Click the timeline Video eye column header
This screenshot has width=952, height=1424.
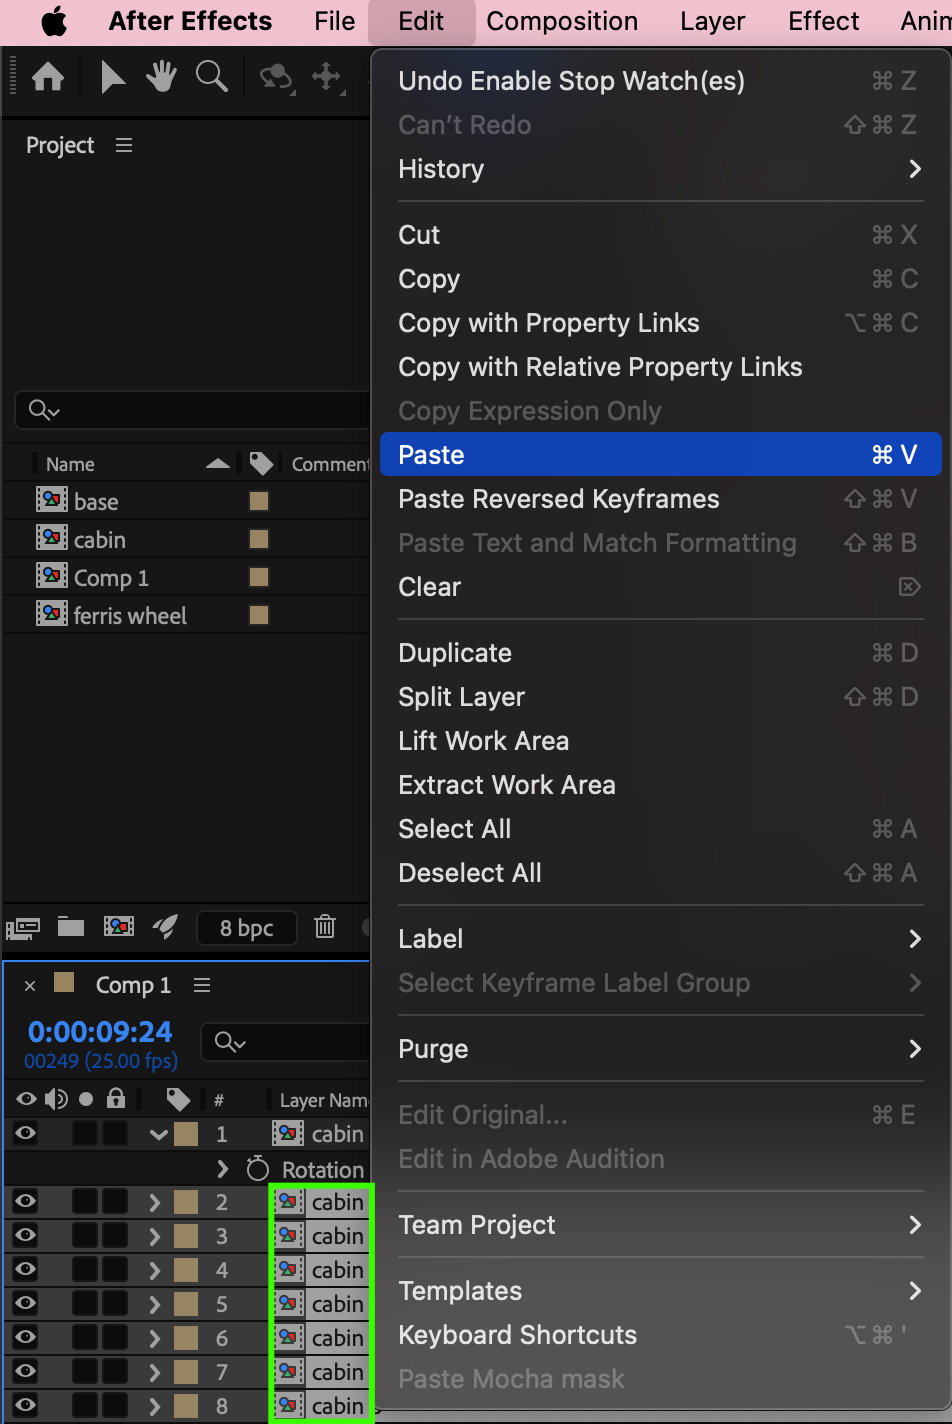coord(26,1100)
